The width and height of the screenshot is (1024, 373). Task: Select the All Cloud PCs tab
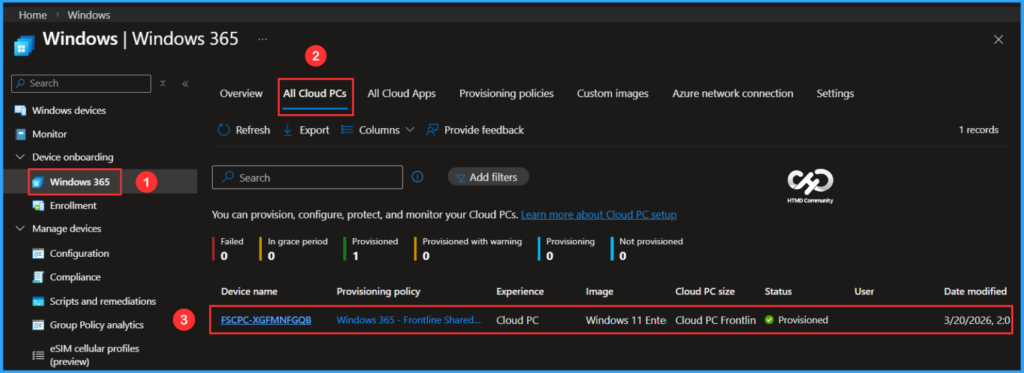click(315, 93)
